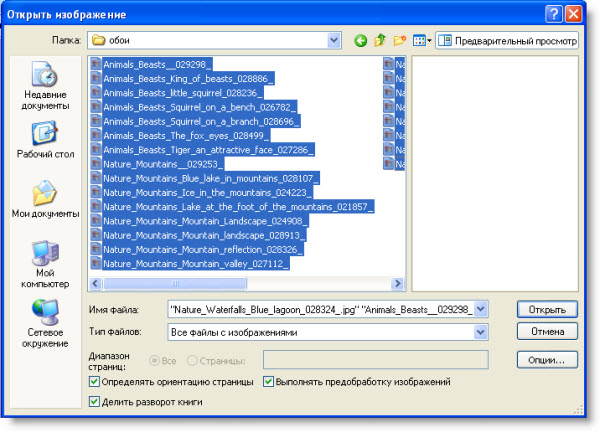Select file Animals_Beasts_Tiger_an_attractive_face_027286_

click(208, 150)
